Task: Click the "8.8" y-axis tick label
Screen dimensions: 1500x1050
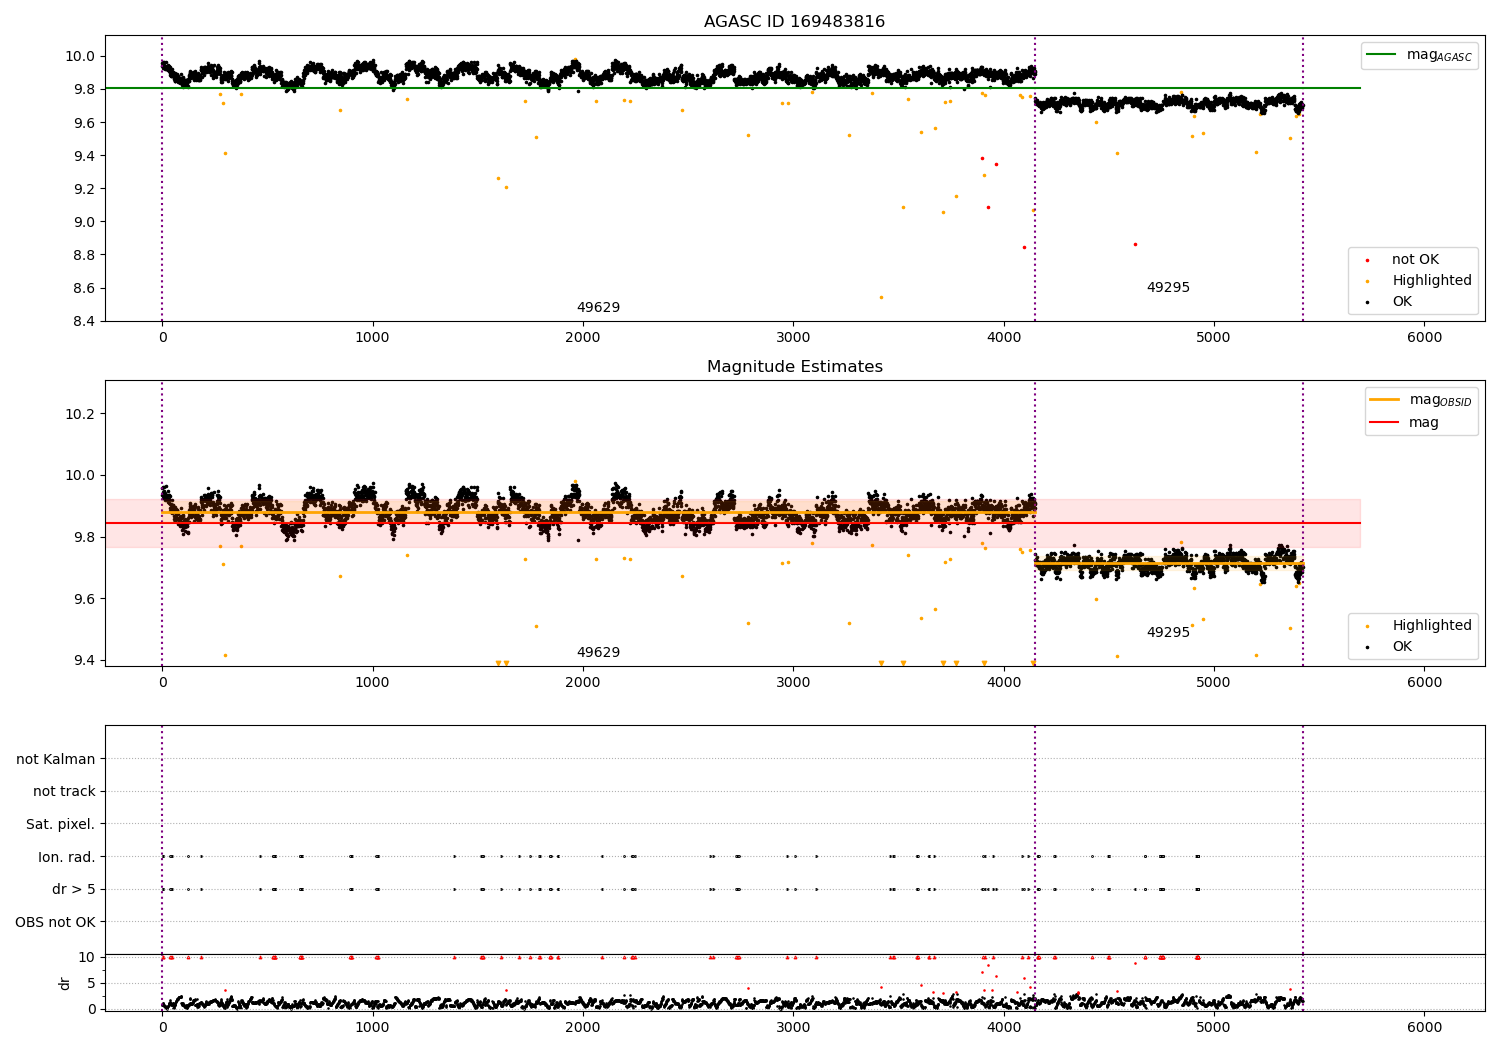Action: [86, 256]
